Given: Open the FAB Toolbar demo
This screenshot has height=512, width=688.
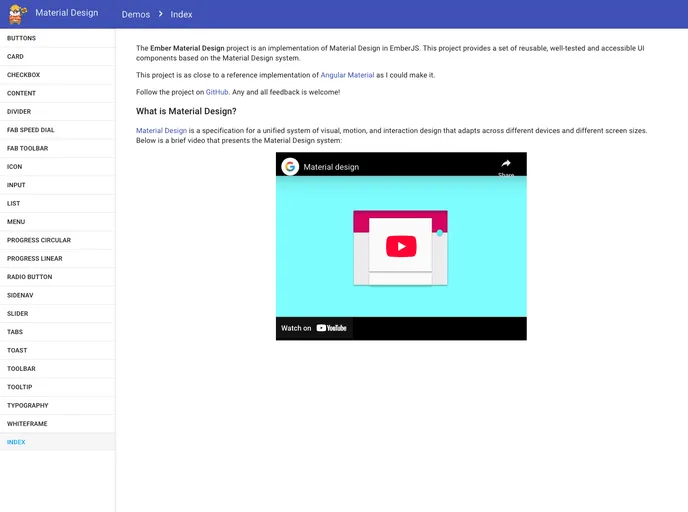Looking at the screenshot, I should (57, 148).
